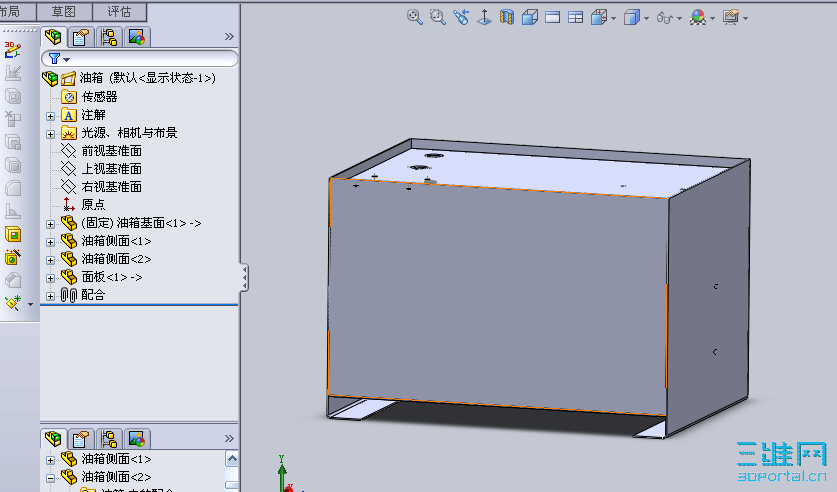837x492 pixels.
Task: Open the View Settings dropdown arrow
Action: [x=745, y=19]
